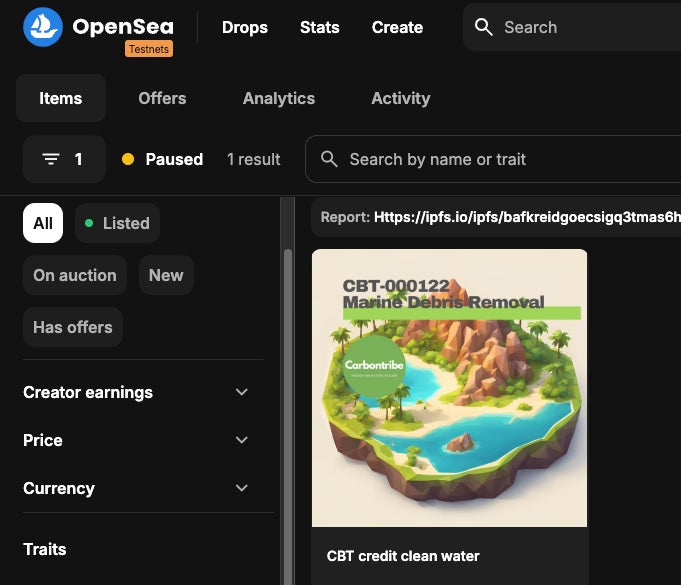
Task: Switch to the Items tab
Action: 61,98
